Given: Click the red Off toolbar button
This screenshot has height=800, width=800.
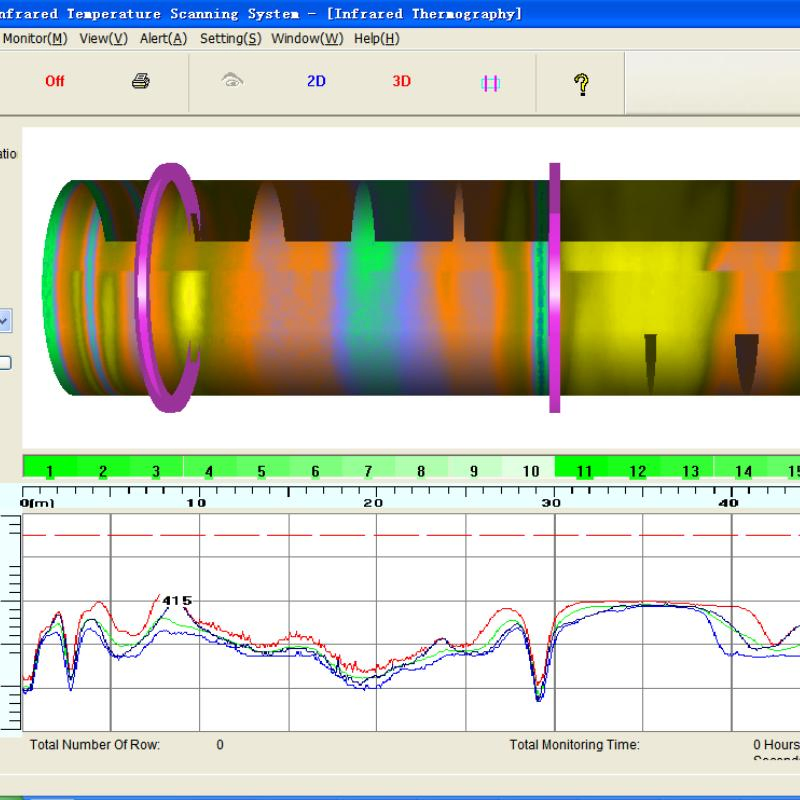Looking at the screenshot, I should [55, 81].
